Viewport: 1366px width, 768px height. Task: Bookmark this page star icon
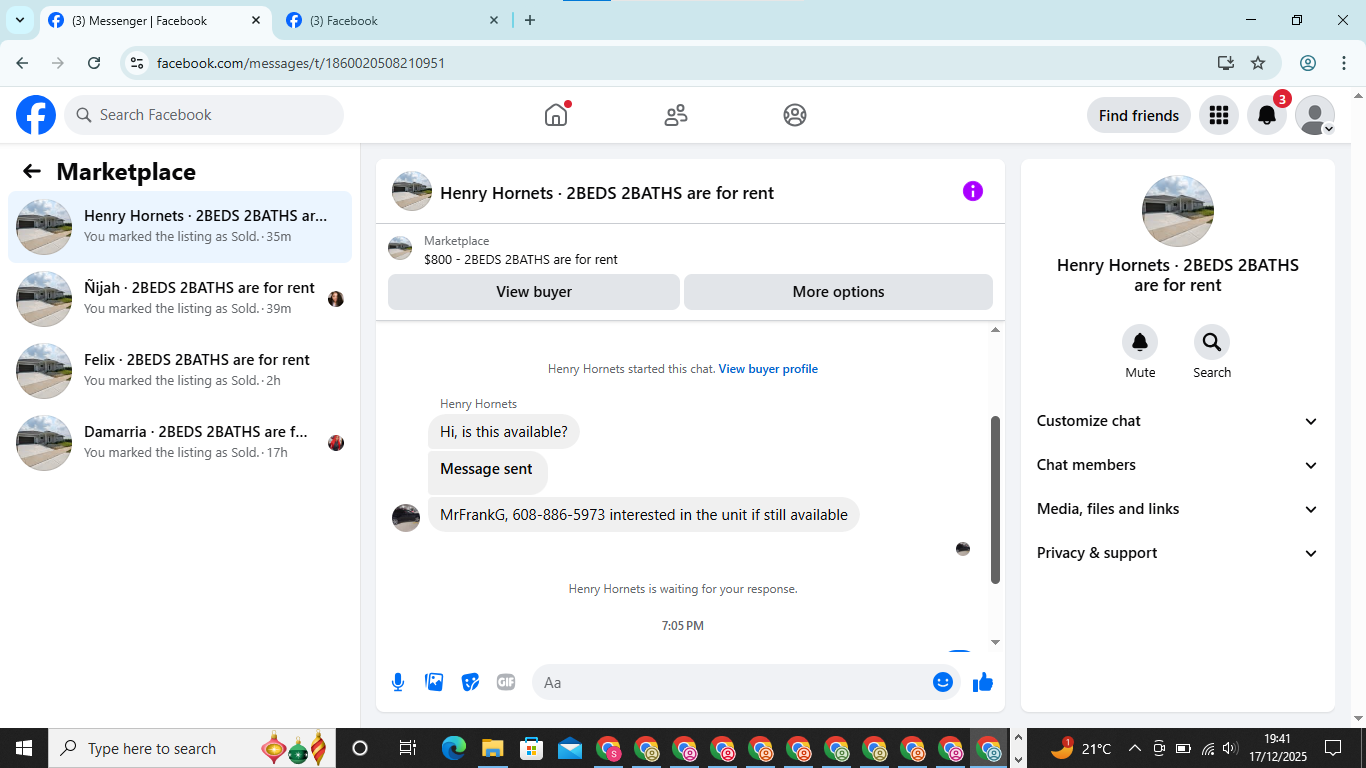(x=1258, y=63)
